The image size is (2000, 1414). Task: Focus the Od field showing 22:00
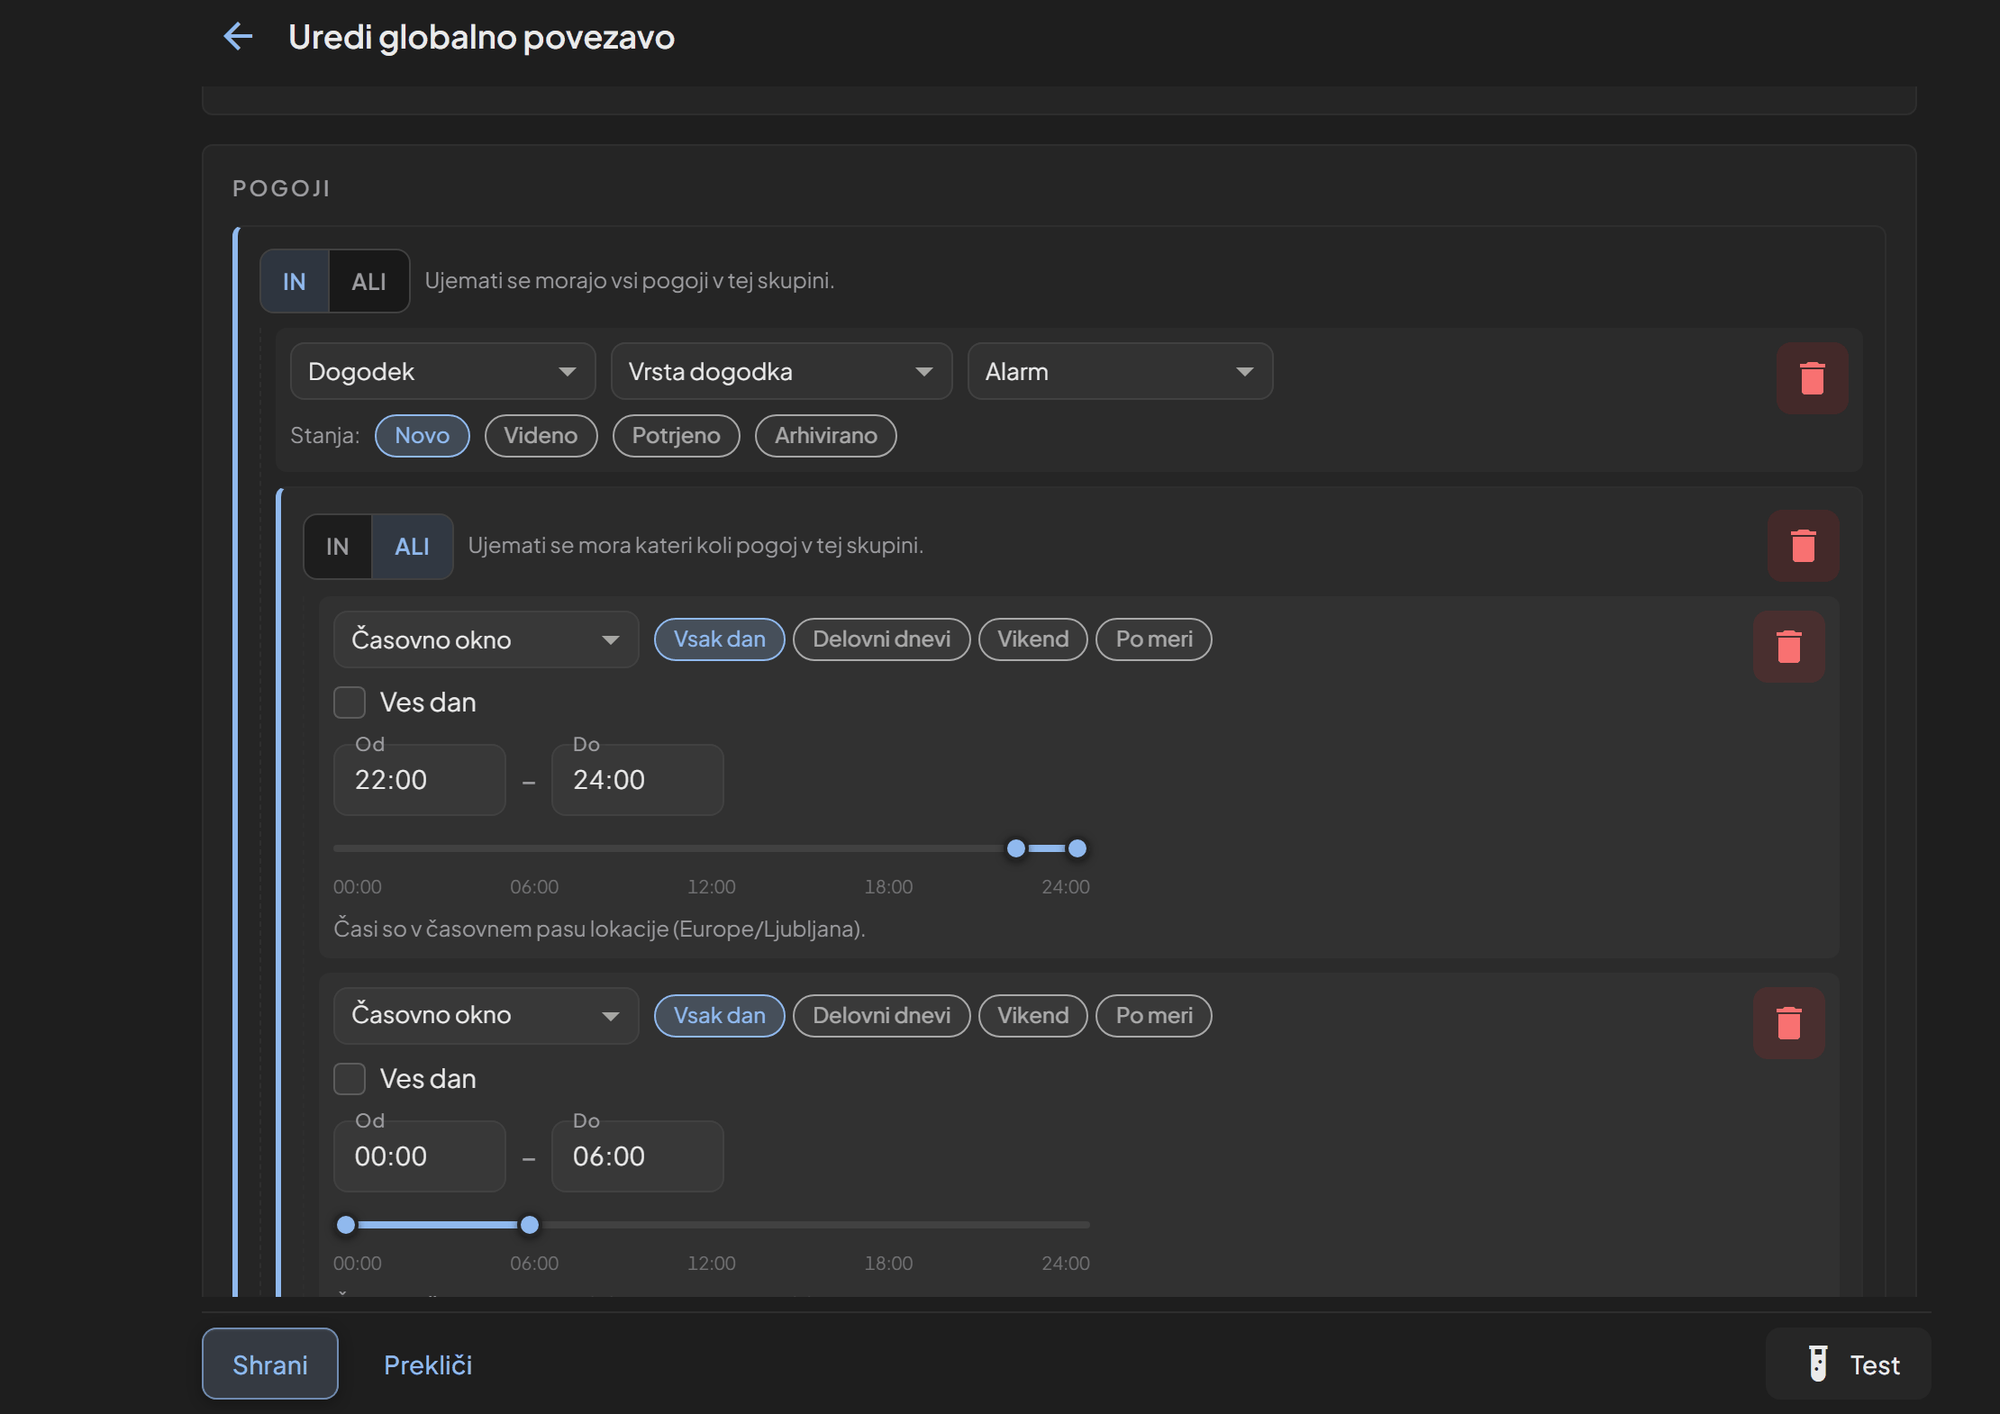point(420,780)
